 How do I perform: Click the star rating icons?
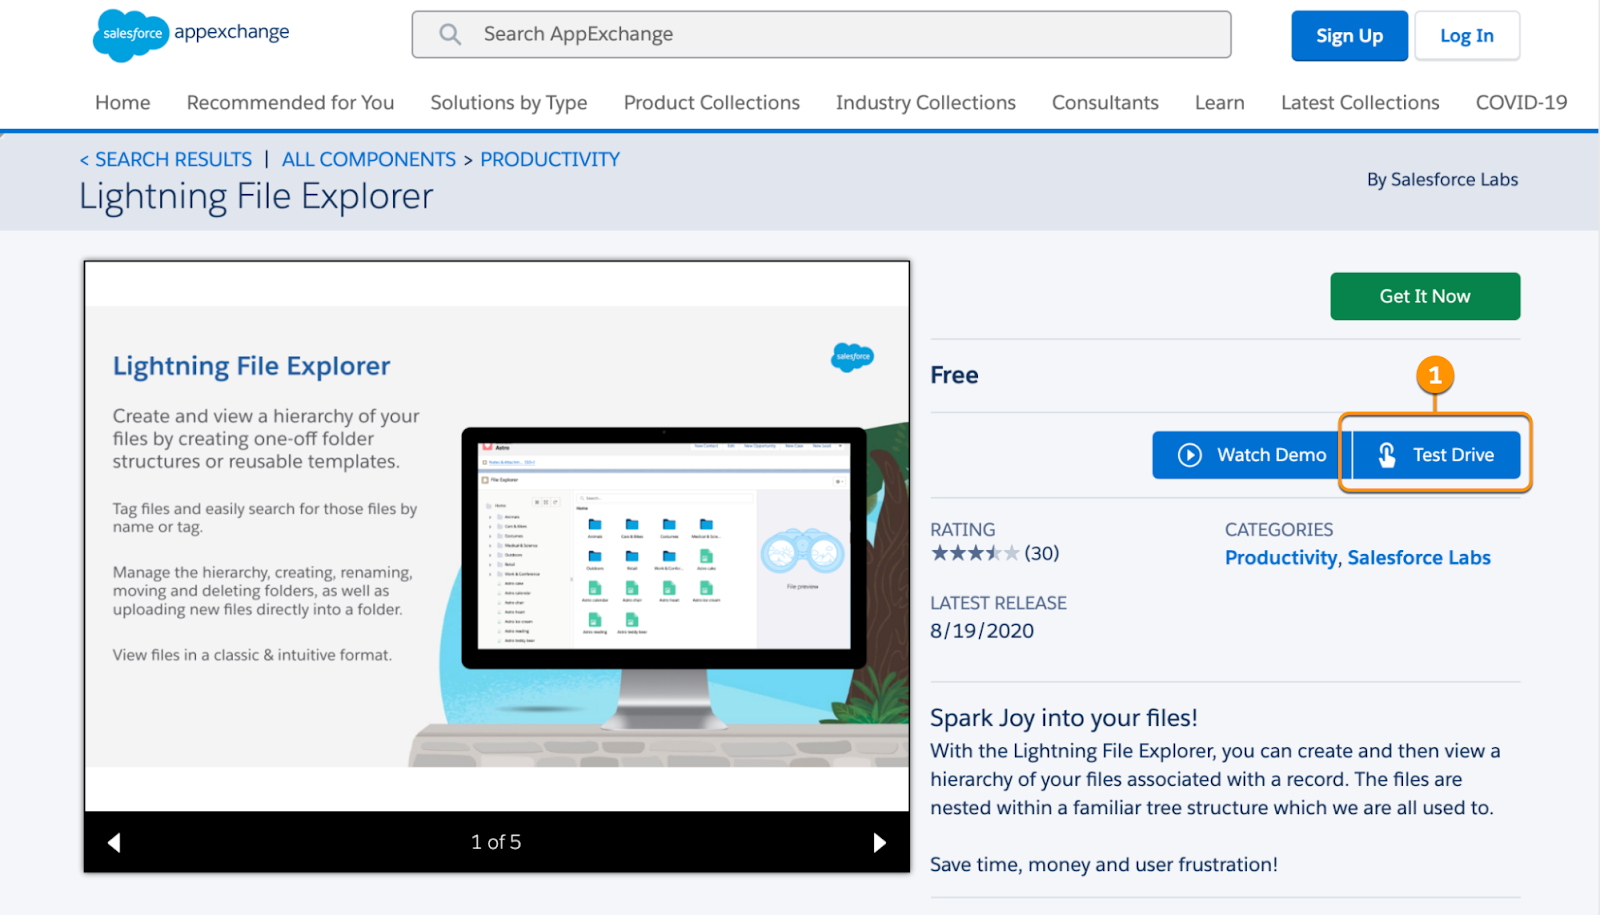pos(975,553)
